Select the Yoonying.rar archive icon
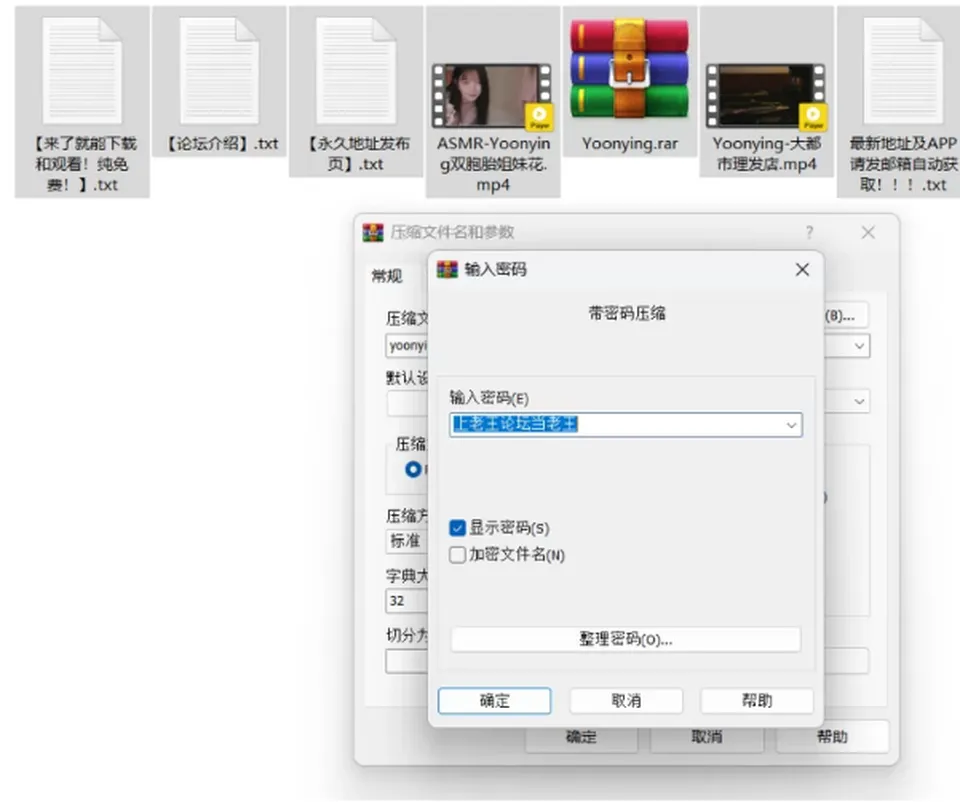The height and width of the screenshot is (802, 960). (x=629, y=69)
